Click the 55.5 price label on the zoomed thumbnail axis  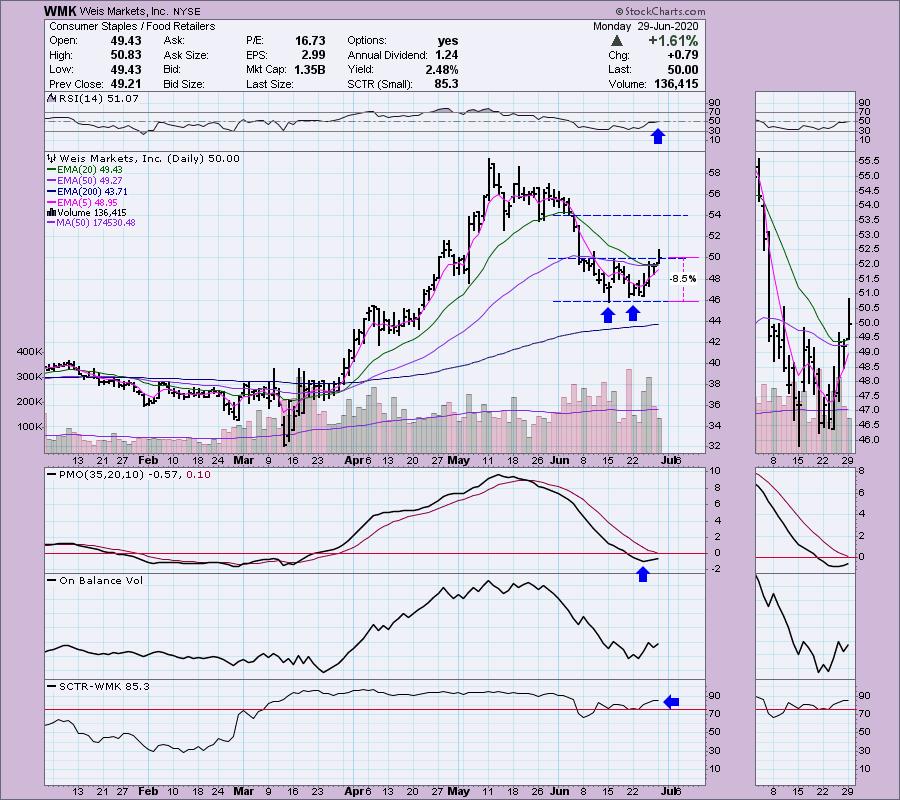[x=868, y=161]
